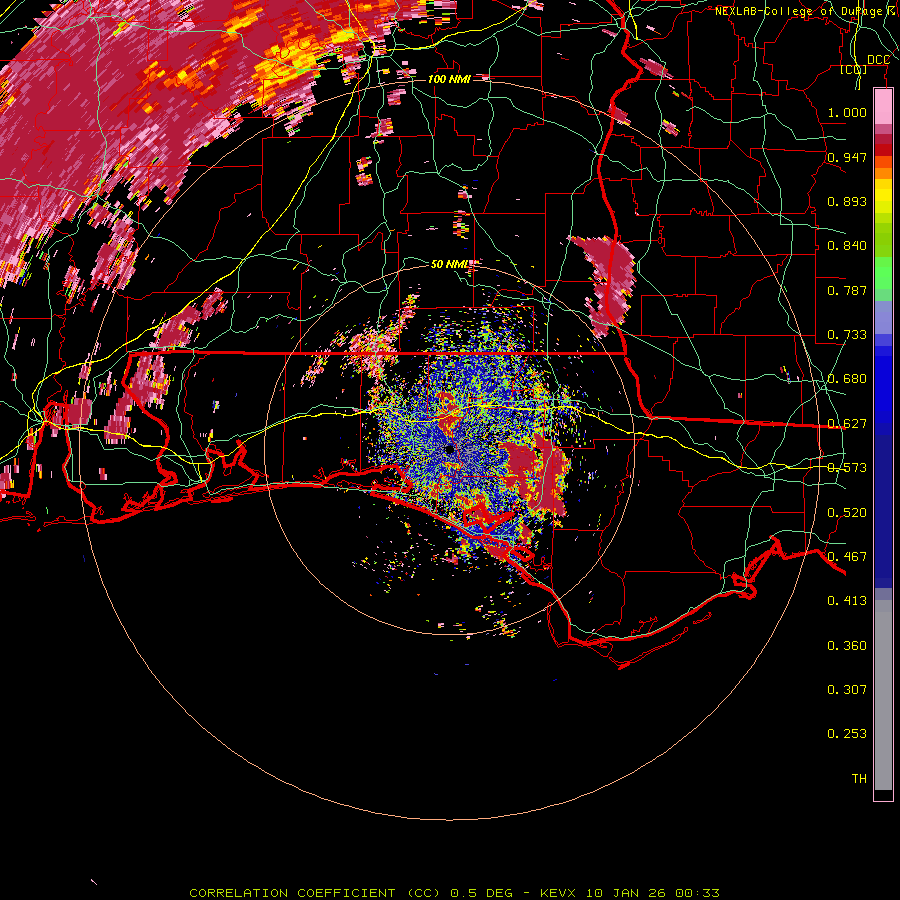
Task: Click the 0.307 scale value
Action: pos(847,689)
